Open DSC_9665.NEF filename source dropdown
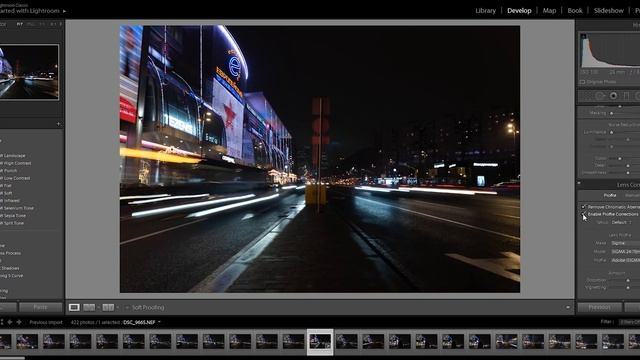This screenshot has height=360, width=640. (159, 322)
